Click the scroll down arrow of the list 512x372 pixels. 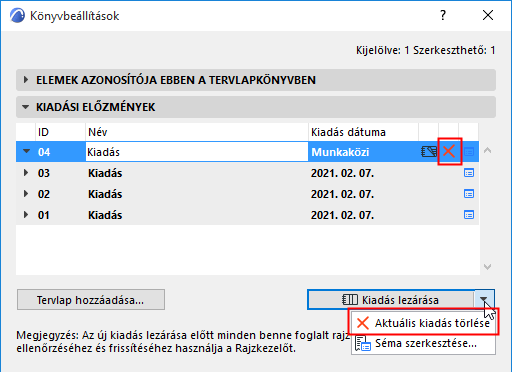(487, 267)
